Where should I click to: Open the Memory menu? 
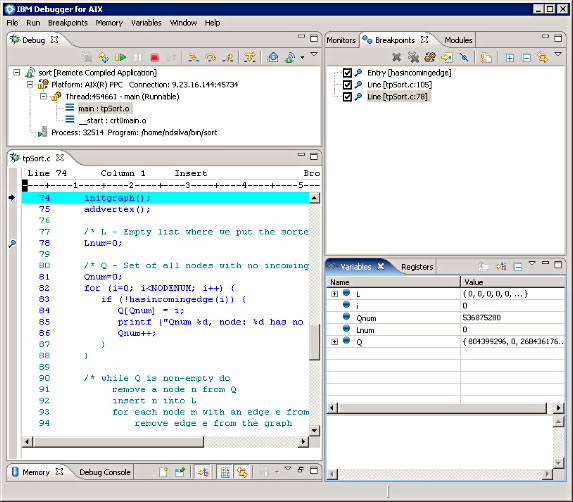109,23
